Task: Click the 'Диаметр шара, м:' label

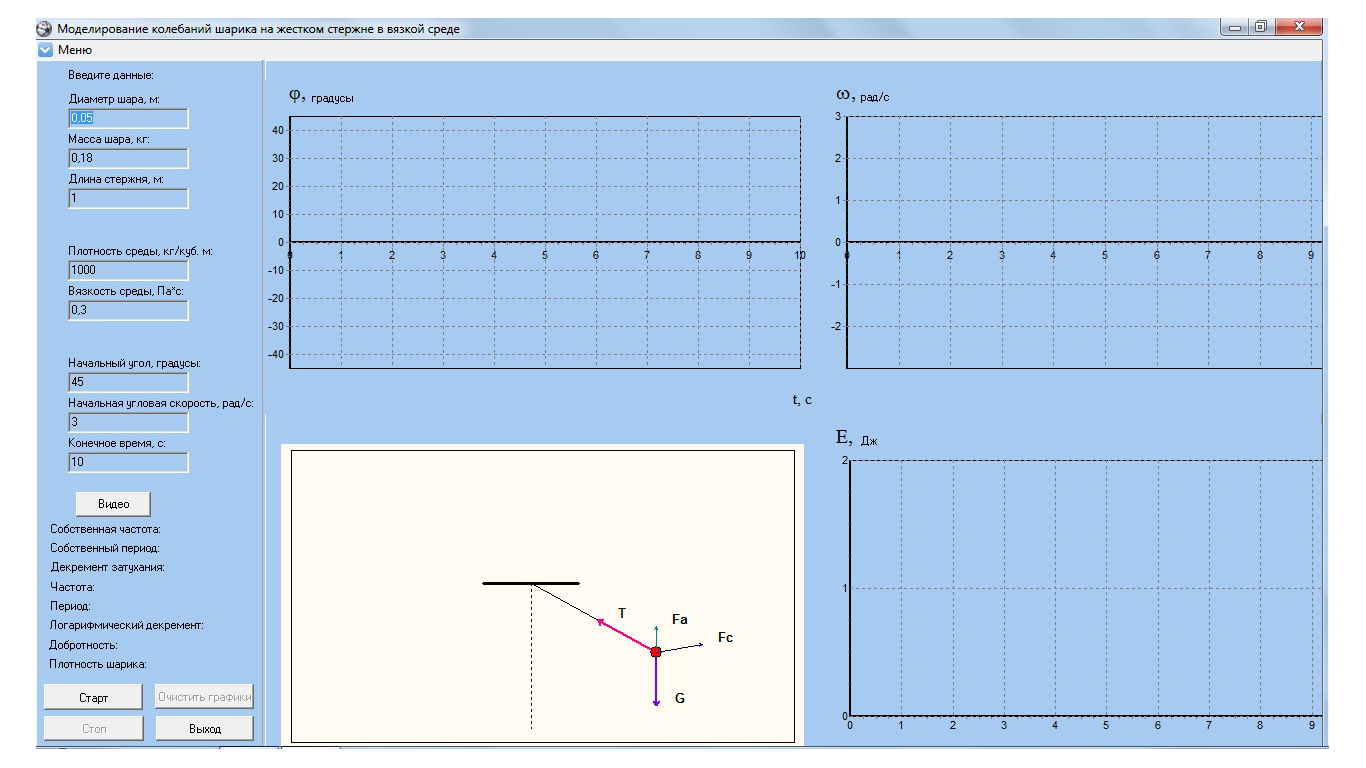Action: click(x=114, y=100)
